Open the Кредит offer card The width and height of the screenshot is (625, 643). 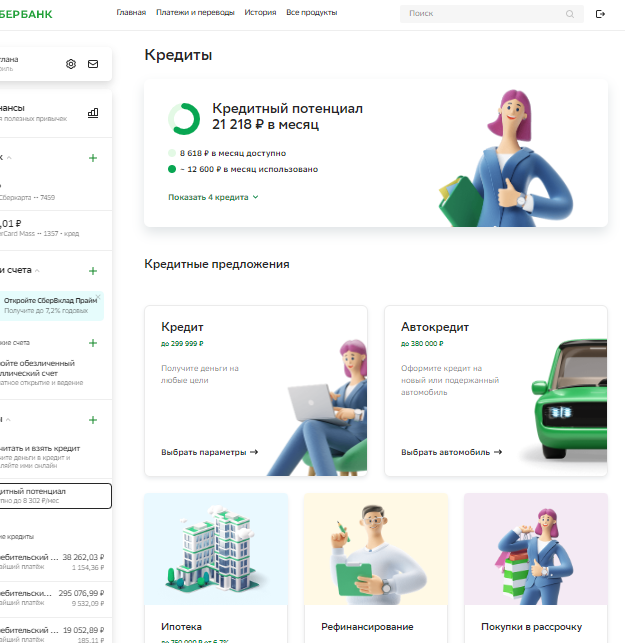click(256, 391)
